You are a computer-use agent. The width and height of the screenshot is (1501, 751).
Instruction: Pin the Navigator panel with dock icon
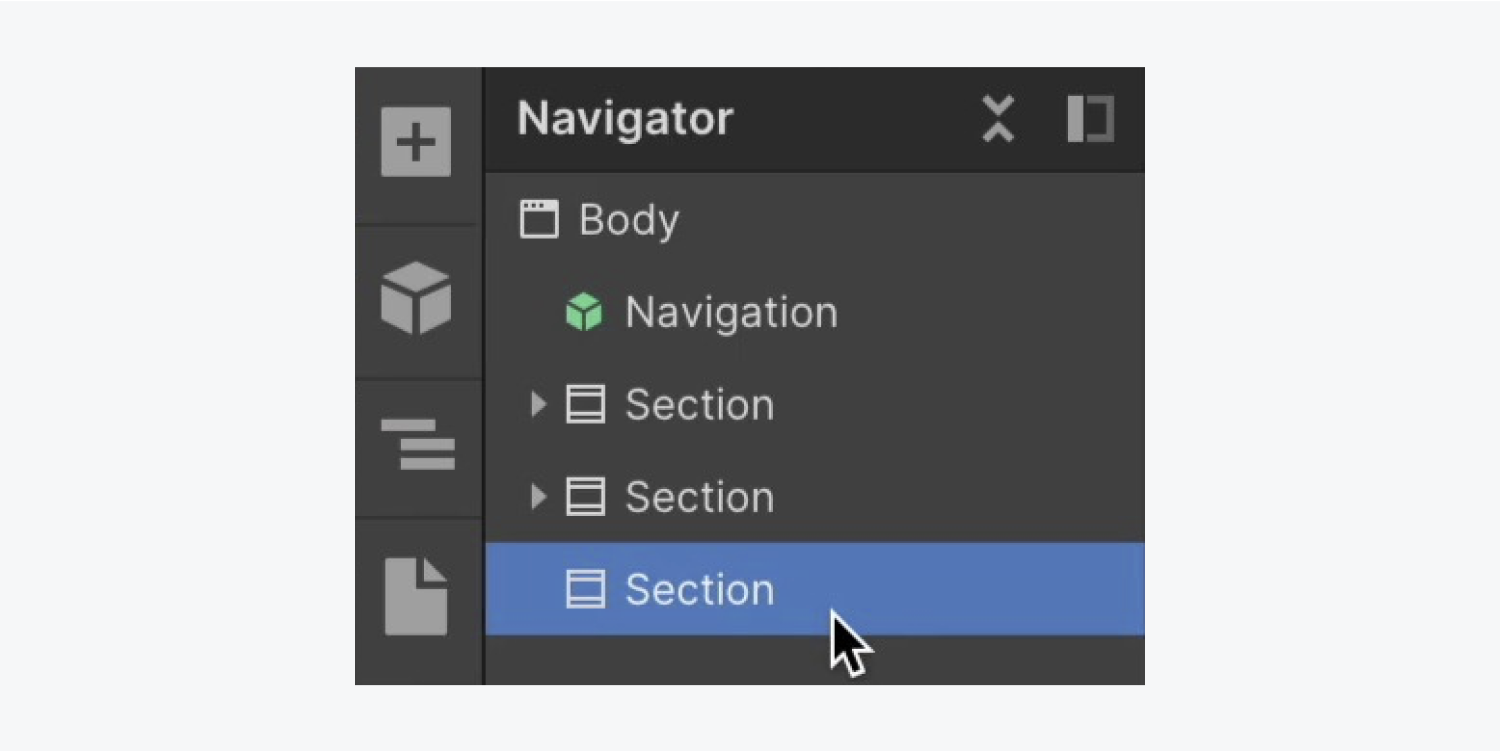point(1091,119)
